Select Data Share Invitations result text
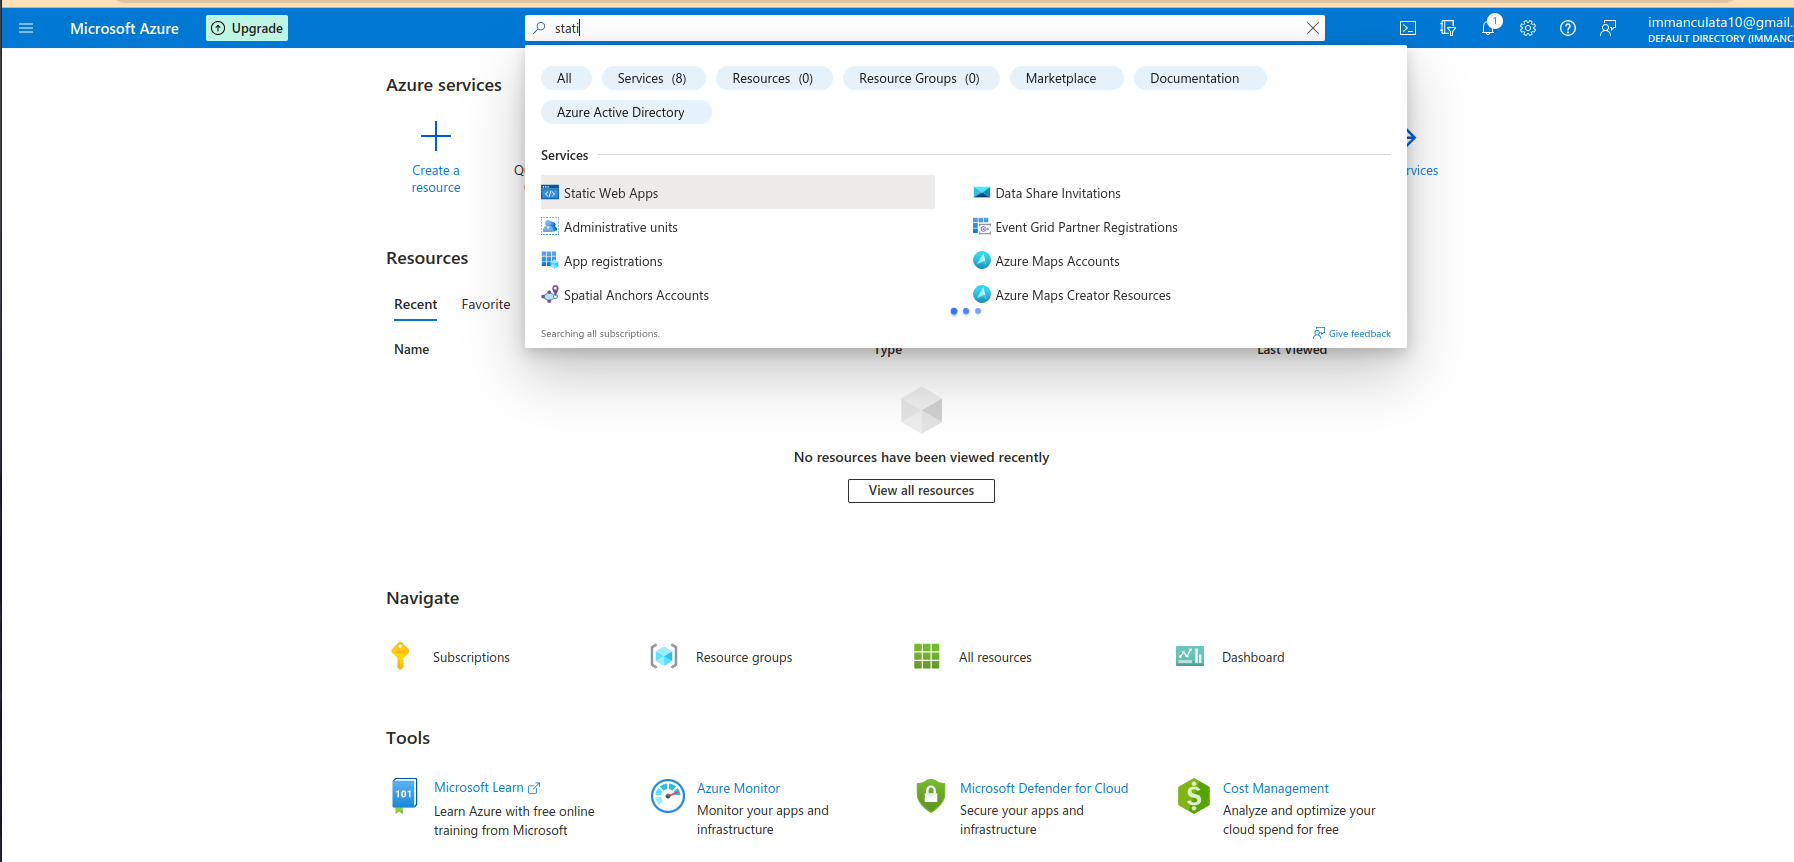This screenshot has height=862, width=1794. (1058, 193)
